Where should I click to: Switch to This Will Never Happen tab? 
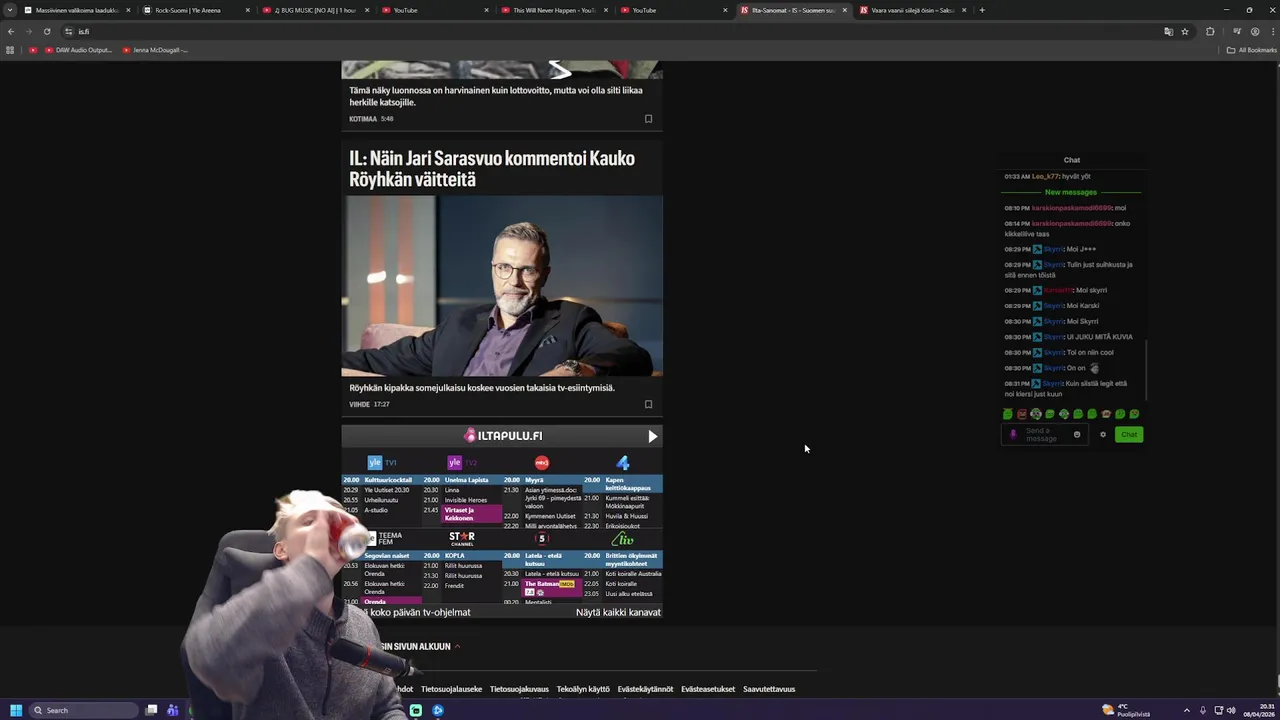coord(553,10)
